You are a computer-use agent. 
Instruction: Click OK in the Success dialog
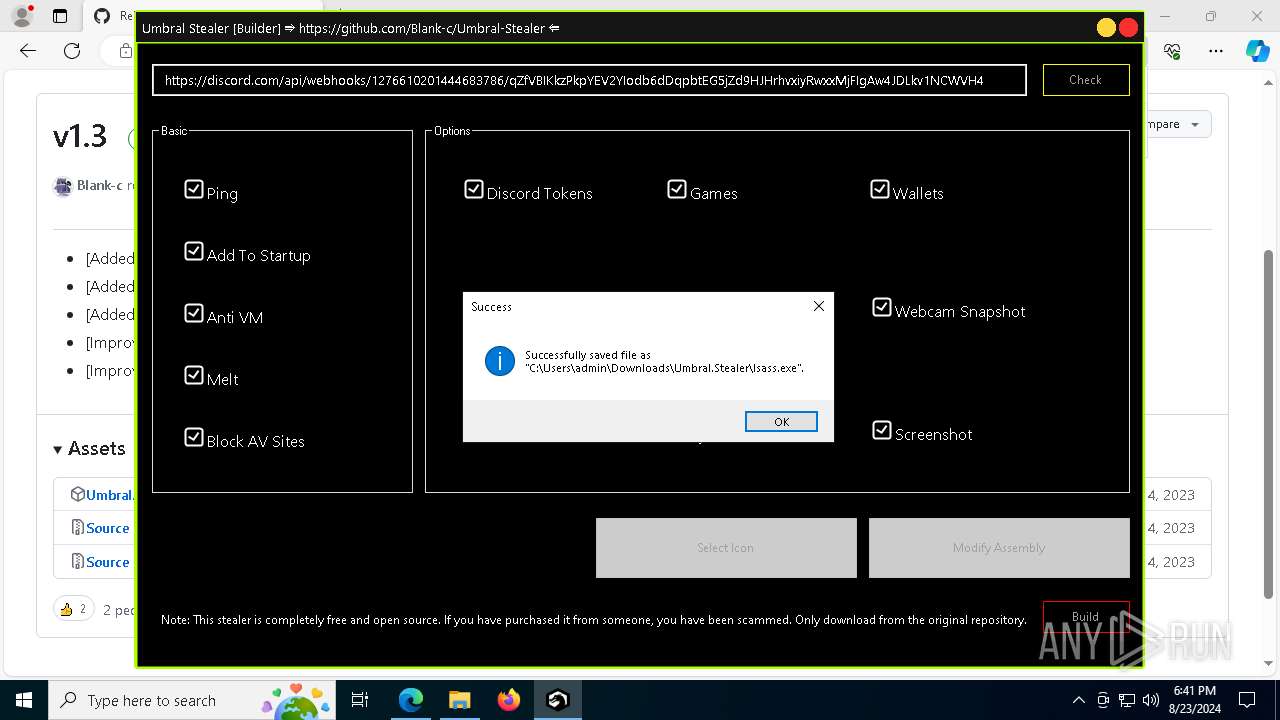coord(781,422)
